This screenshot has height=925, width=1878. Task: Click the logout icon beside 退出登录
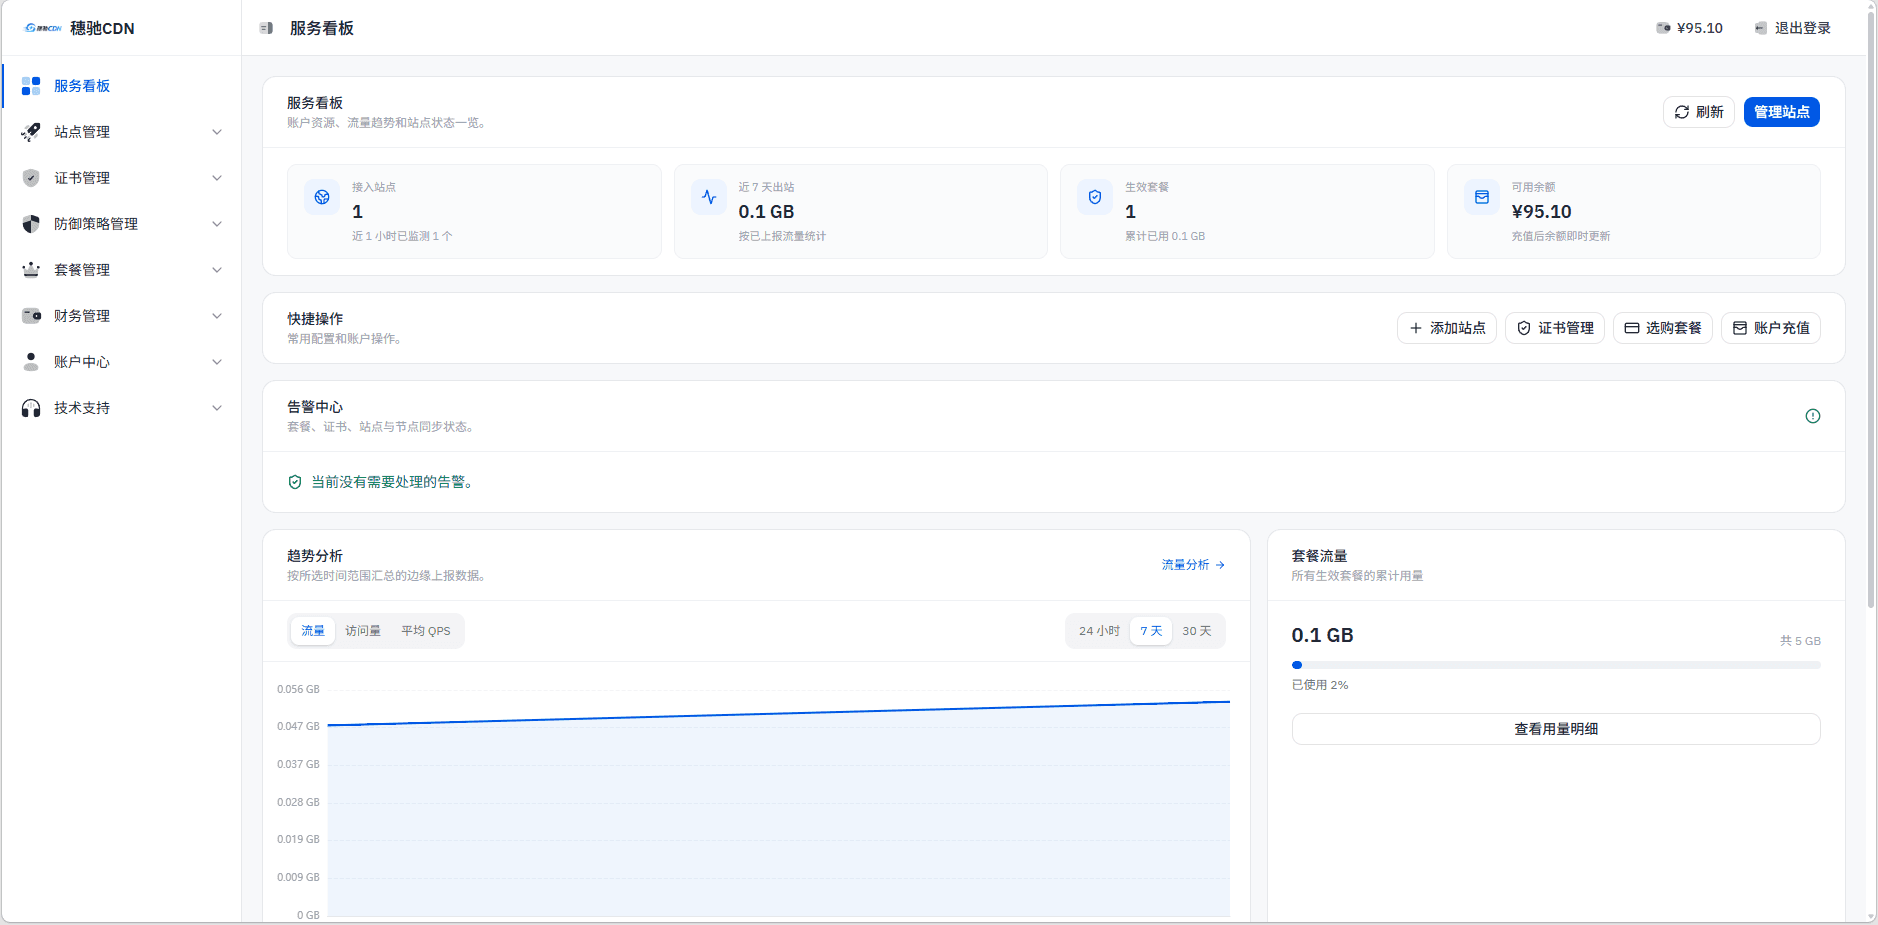1761,28
